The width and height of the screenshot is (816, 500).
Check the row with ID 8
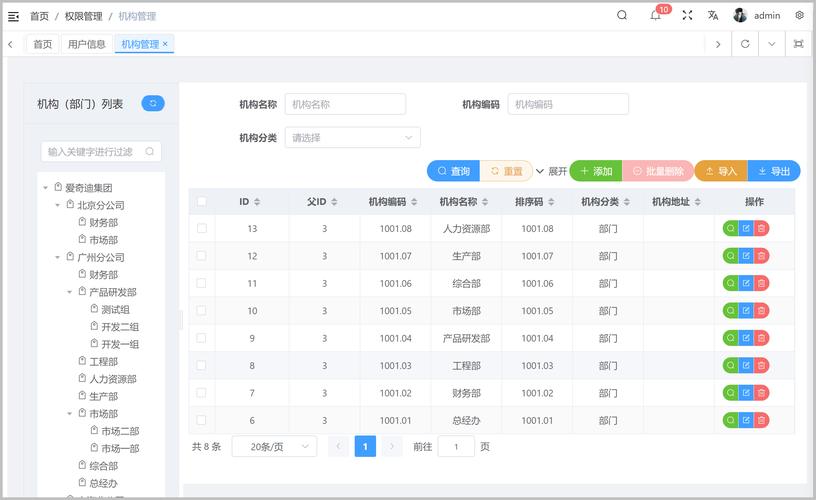click(202, 365)
